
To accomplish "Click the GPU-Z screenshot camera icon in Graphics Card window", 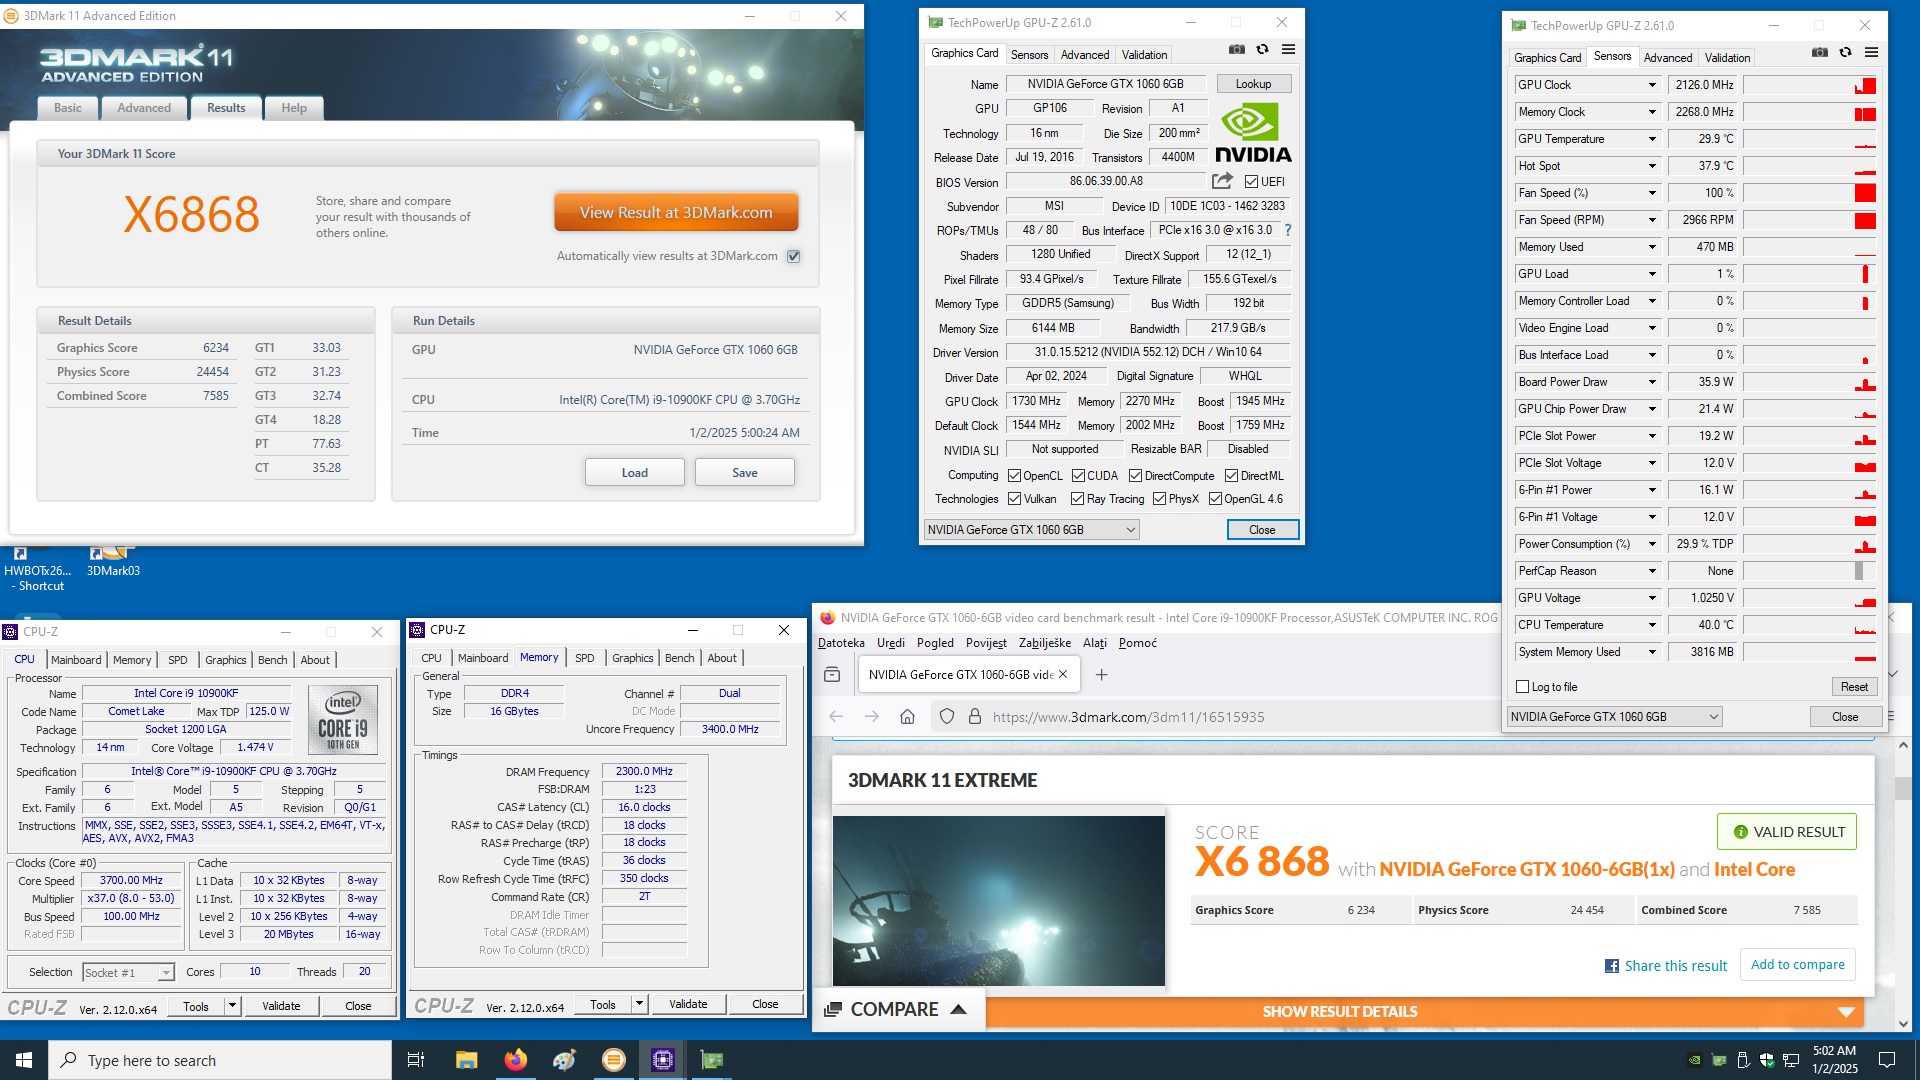I will (x=1237, y=50).
